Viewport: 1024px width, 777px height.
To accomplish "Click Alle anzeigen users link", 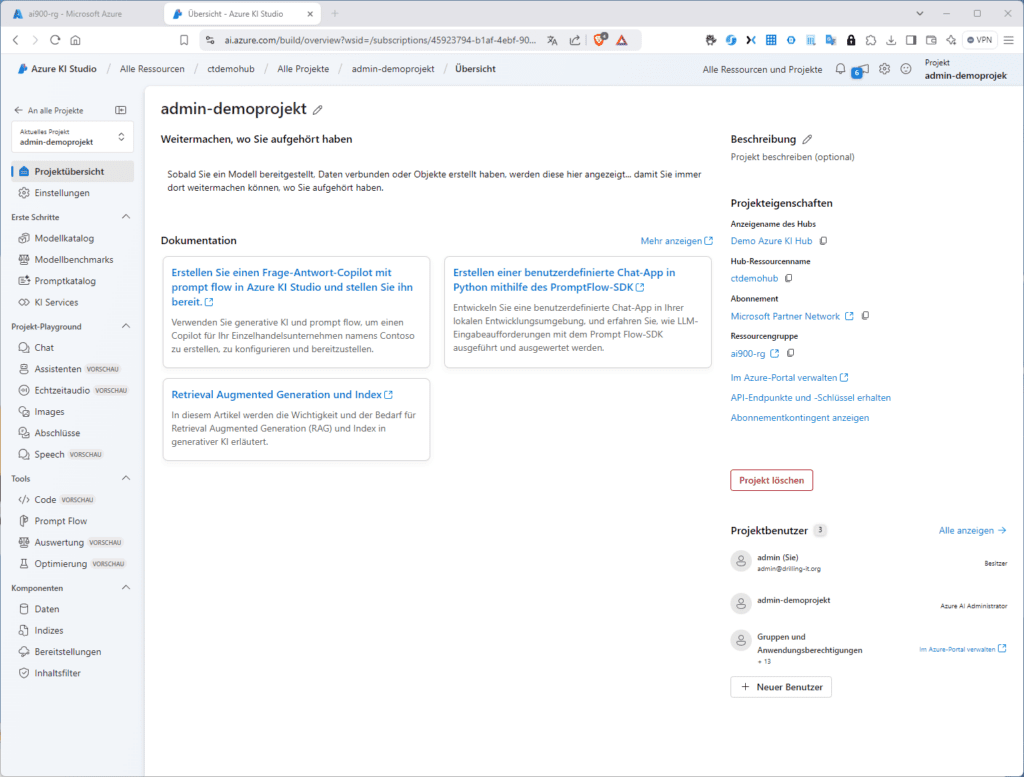I will (972, 530).
